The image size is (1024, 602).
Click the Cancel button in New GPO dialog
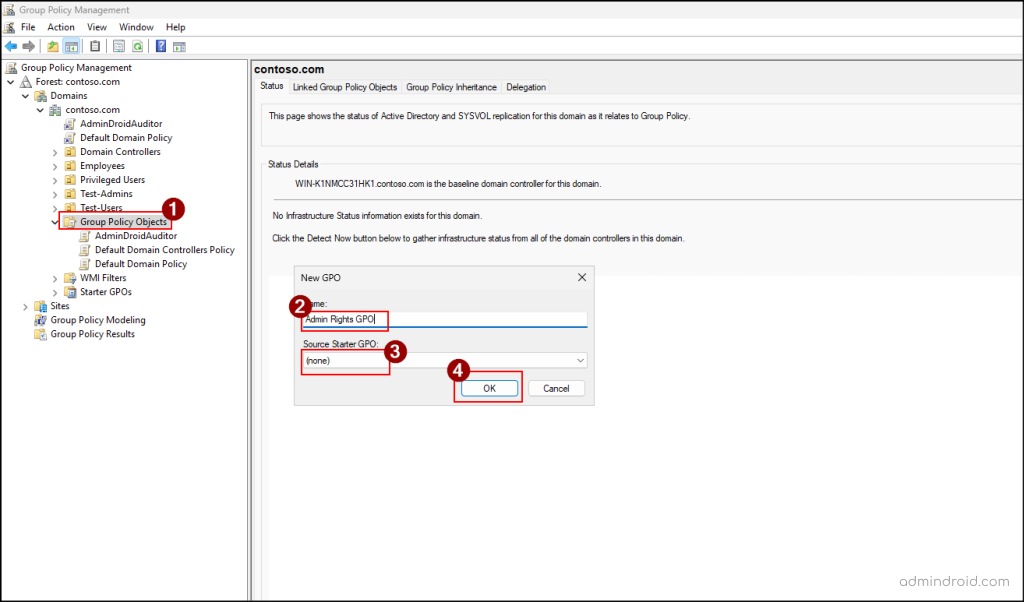point(557,388)
